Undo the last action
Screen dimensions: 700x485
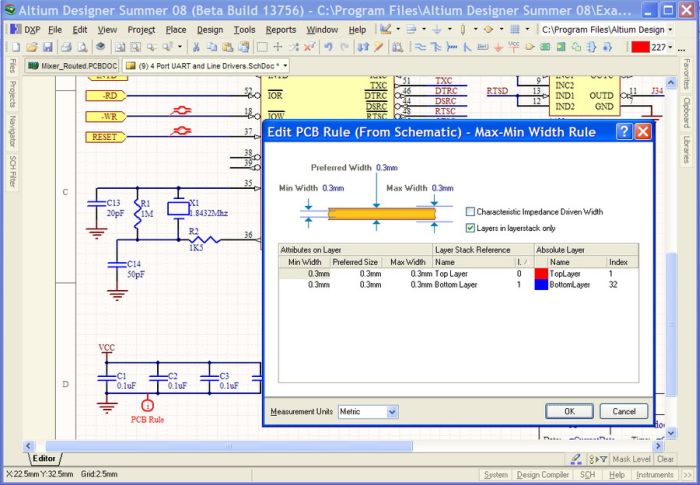click(x=328, y=47)
